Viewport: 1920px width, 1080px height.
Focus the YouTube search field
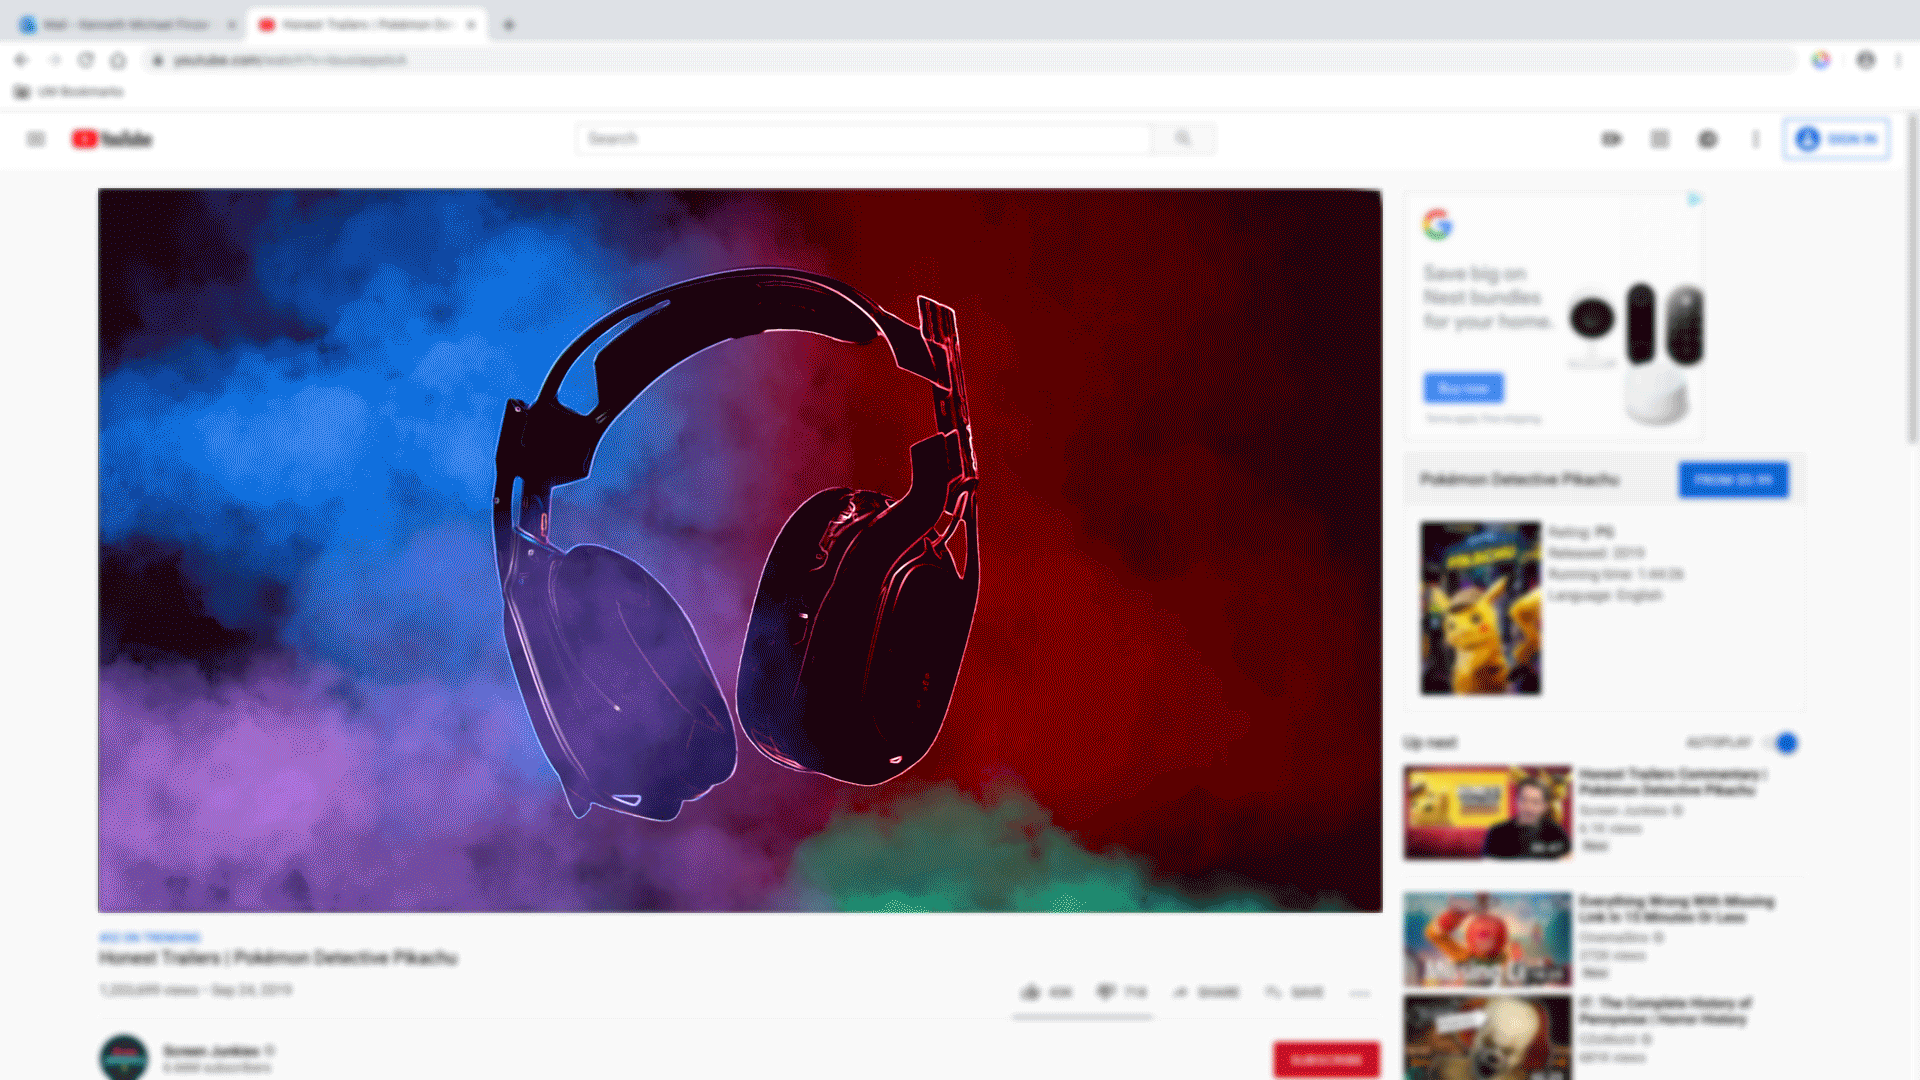[x=864, y=139]
